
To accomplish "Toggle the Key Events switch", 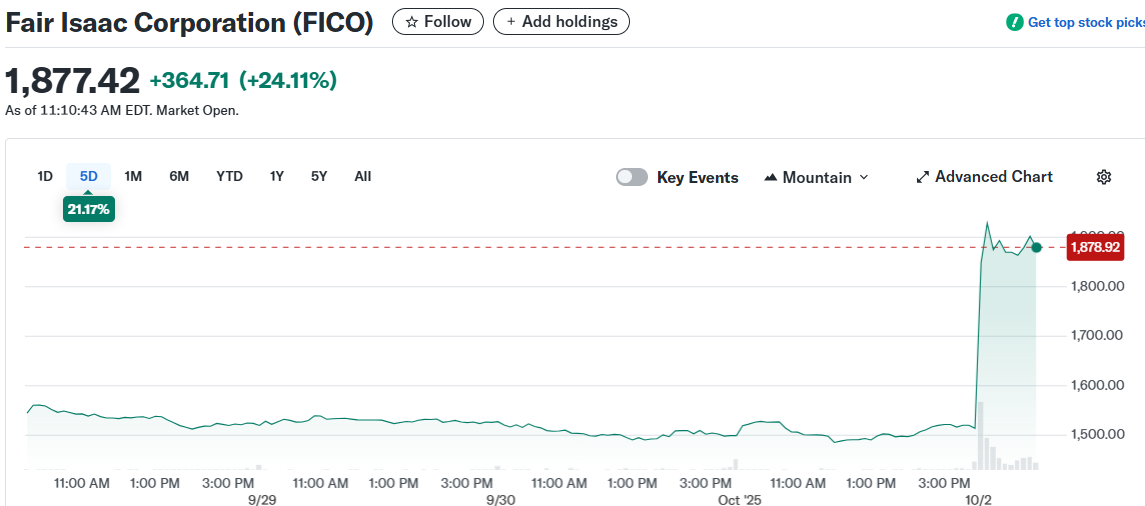I will coord(632,177).
